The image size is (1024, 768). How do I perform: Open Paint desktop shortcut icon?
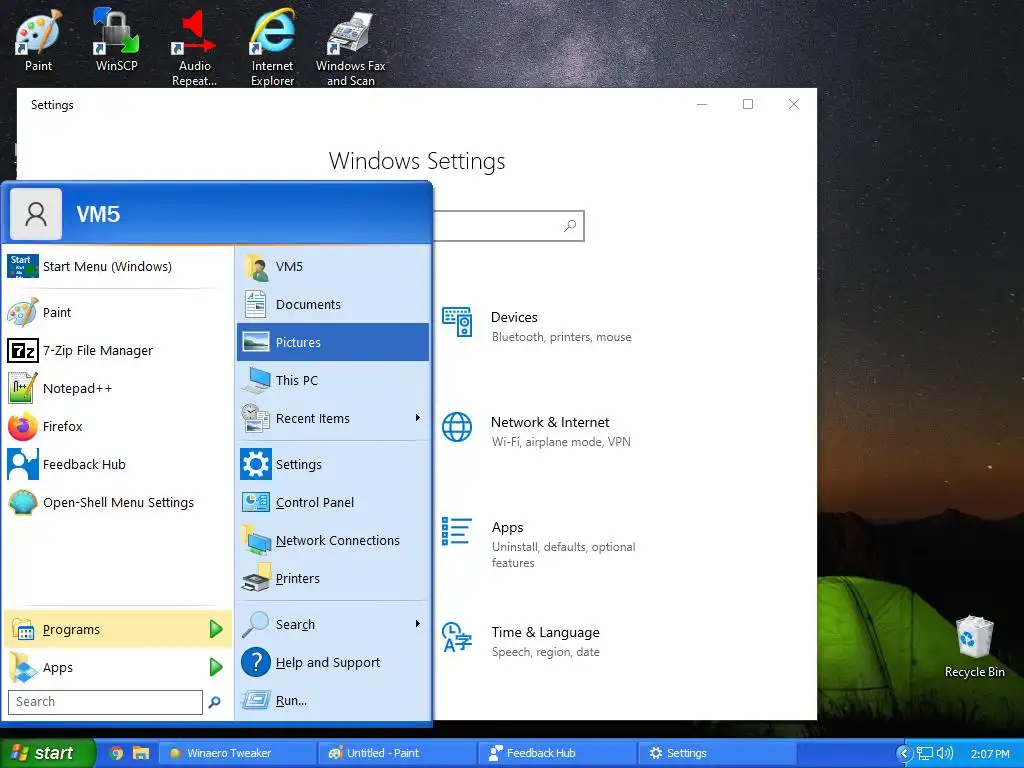(38, 40)
